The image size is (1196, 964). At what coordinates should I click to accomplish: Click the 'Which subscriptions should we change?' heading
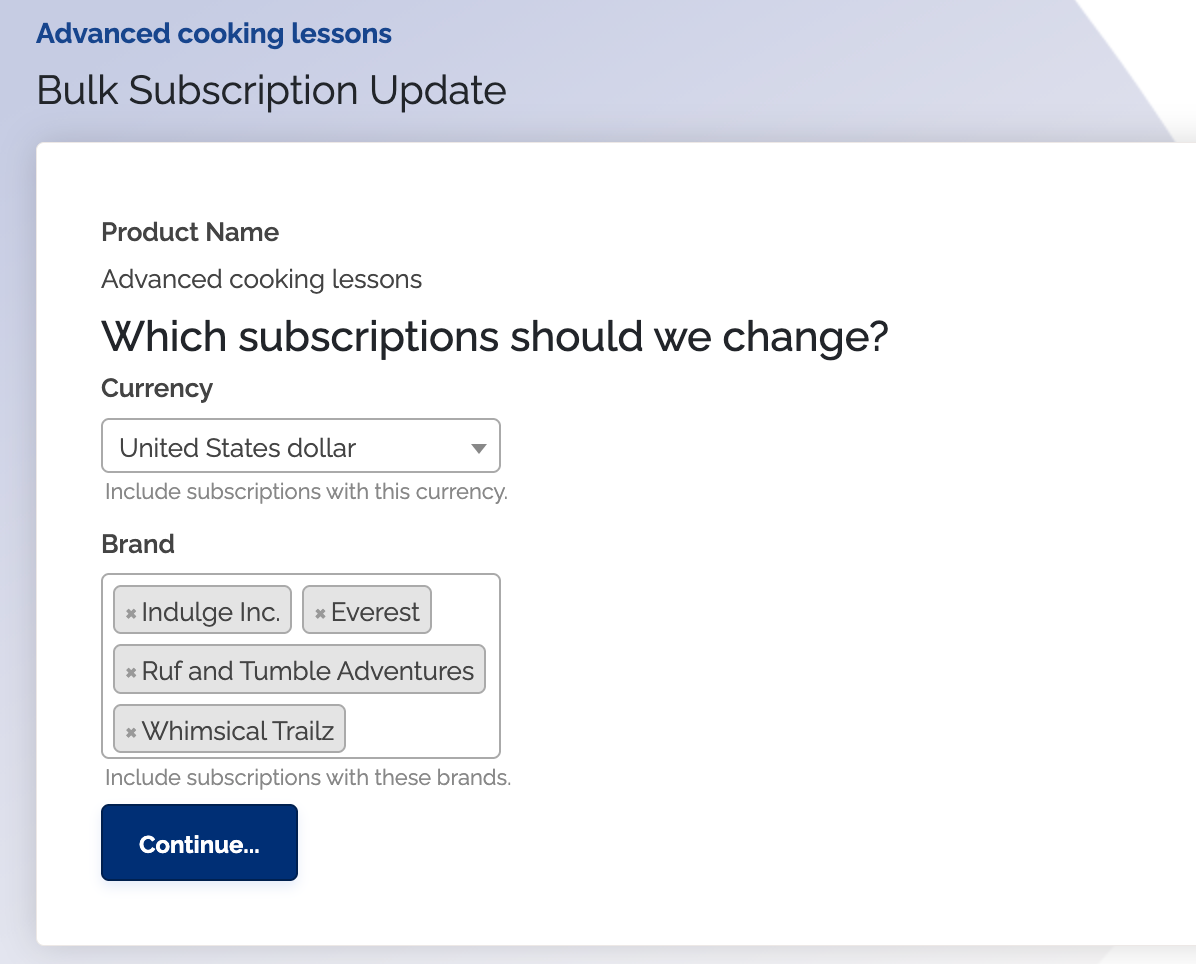point(494,337)
